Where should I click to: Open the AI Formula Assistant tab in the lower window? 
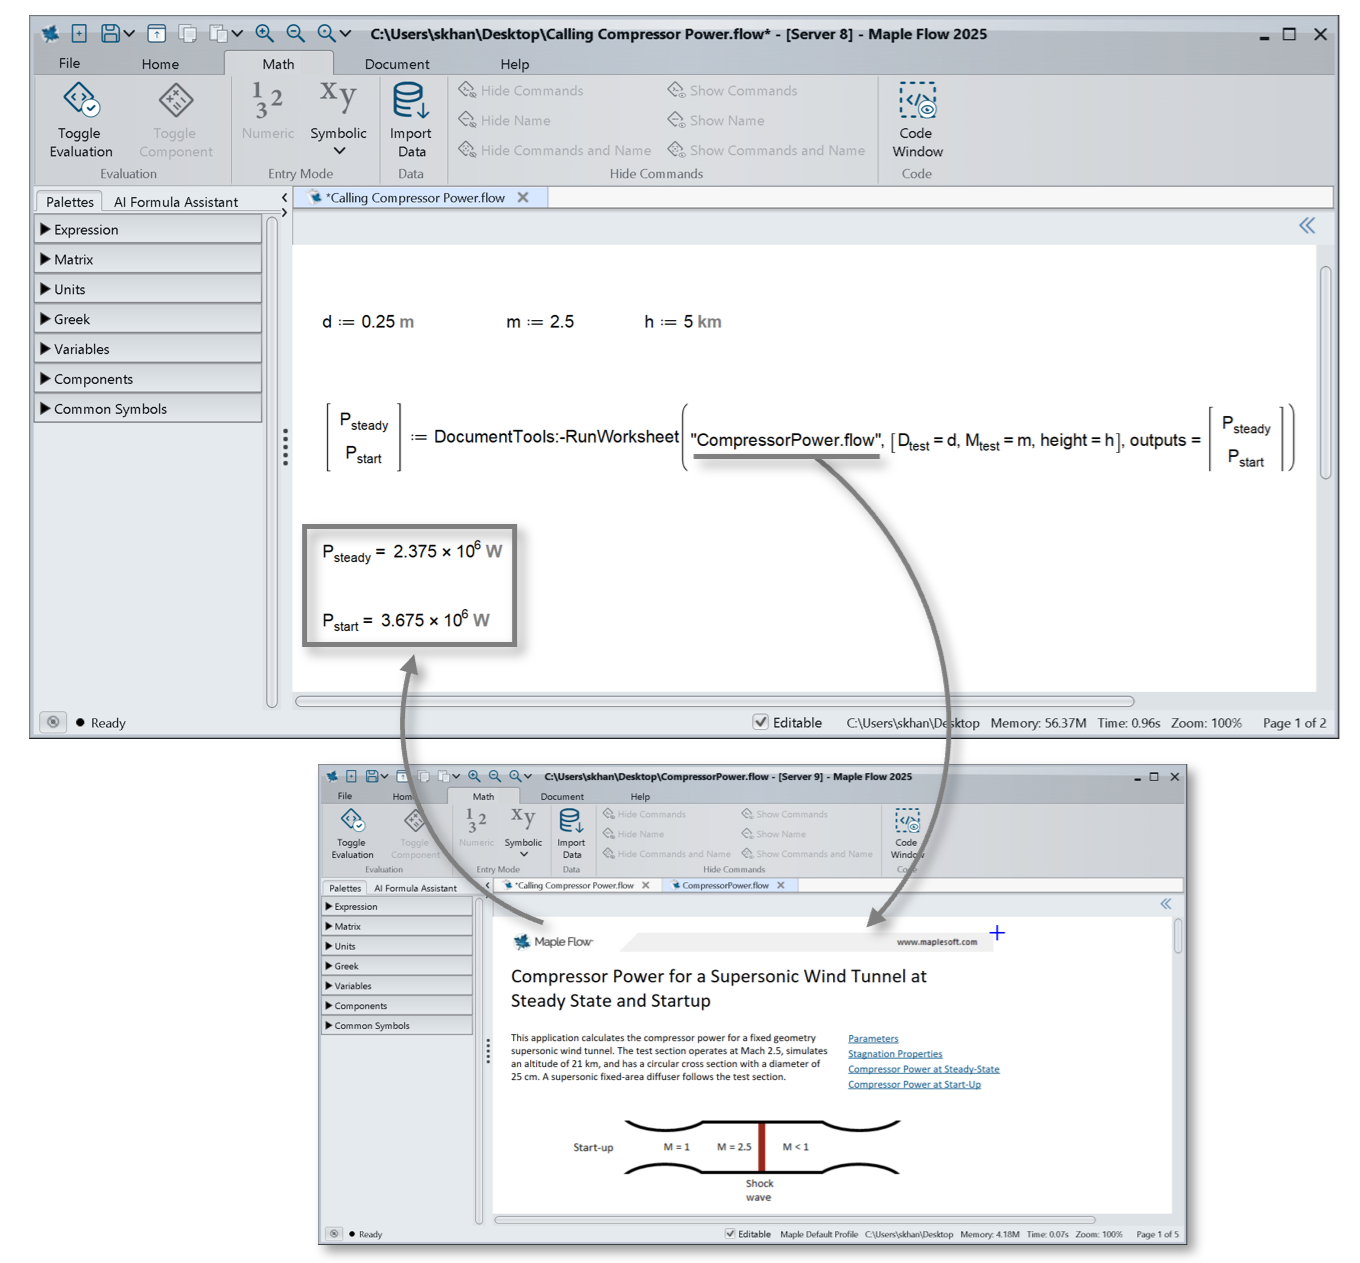(x=415, y=888)
